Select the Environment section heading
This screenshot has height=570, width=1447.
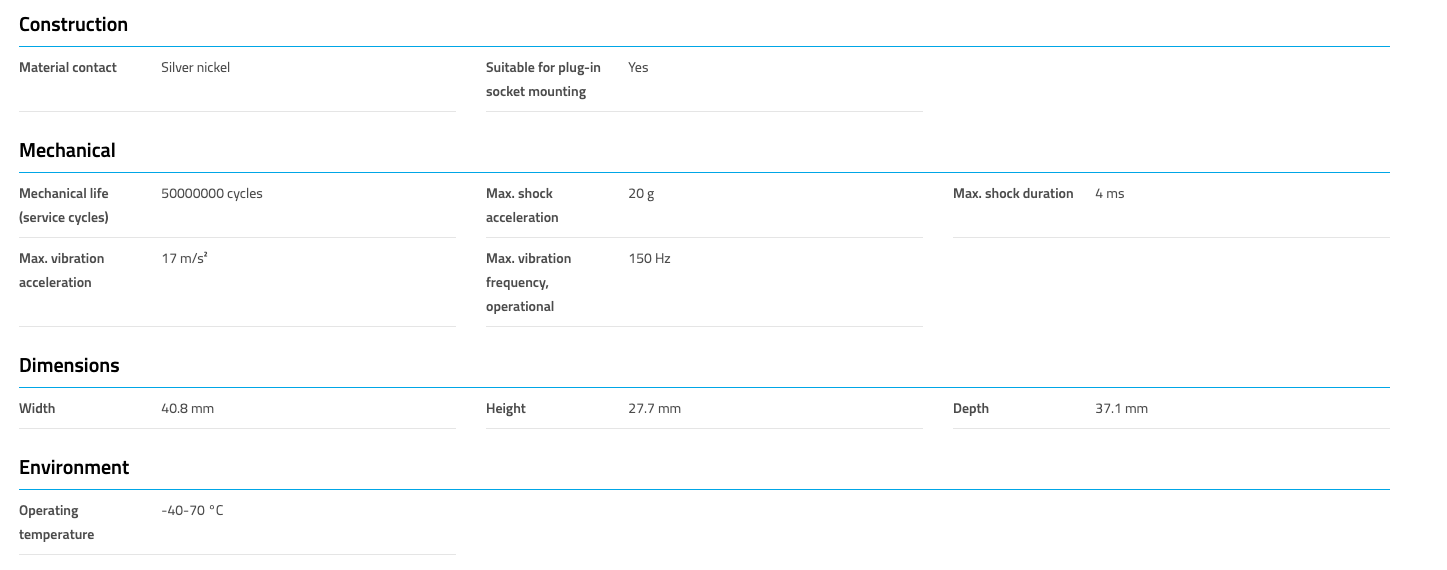tap(74, 468)
